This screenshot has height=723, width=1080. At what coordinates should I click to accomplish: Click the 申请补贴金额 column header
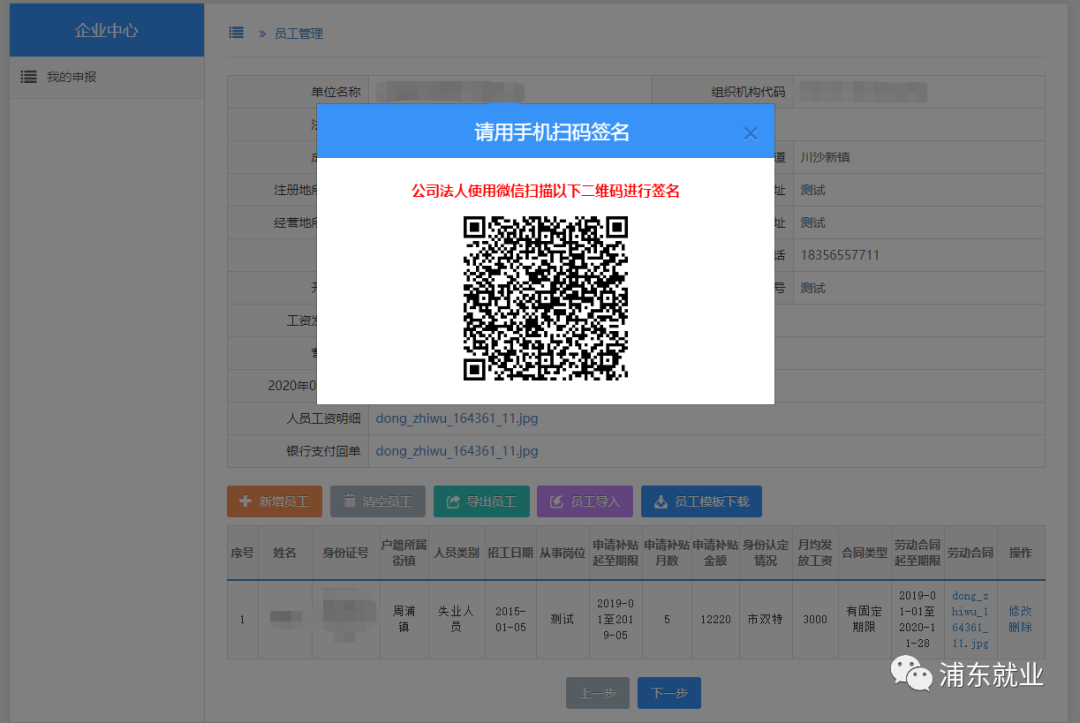[715, 553]
